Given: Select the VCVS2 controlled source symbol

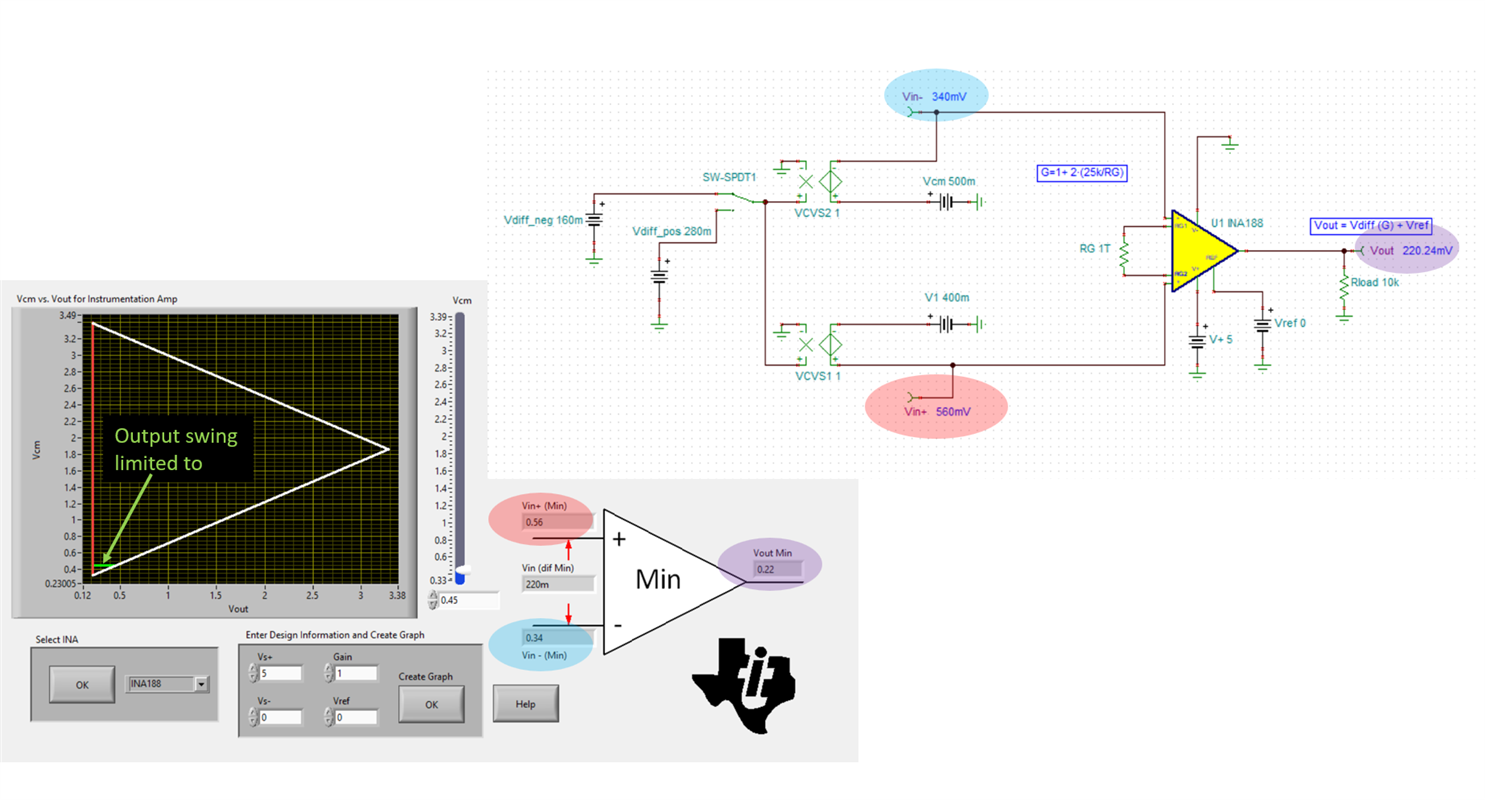Looking at the screenshot, I should pos(820,182).
